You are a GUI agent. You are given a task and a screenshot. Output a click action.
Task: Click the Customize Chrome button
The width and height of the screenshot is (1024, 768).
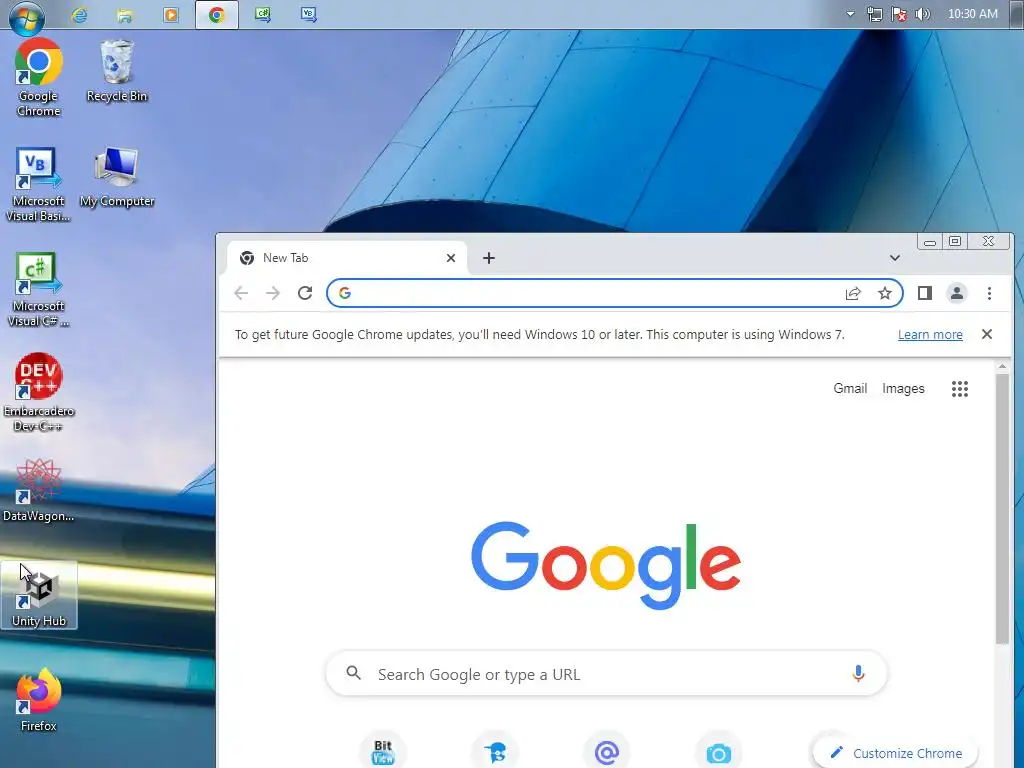pos(896,753)
